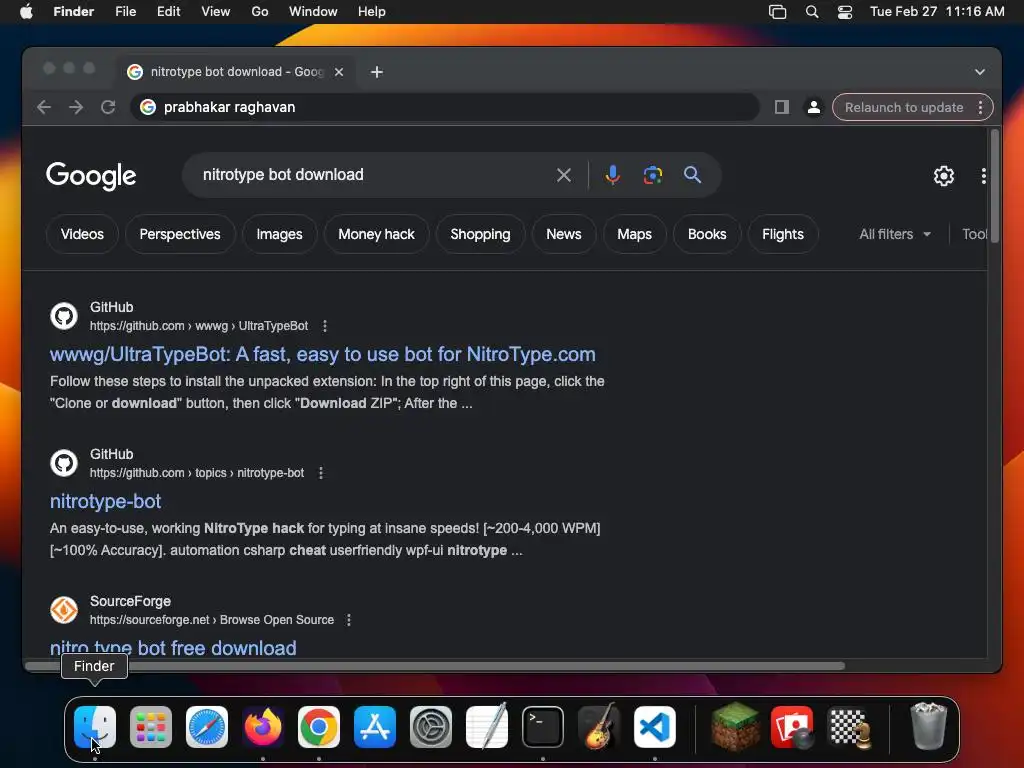Screen dimensions: 1024x768
Task: Open the View menu
Action: coord(216,12)
